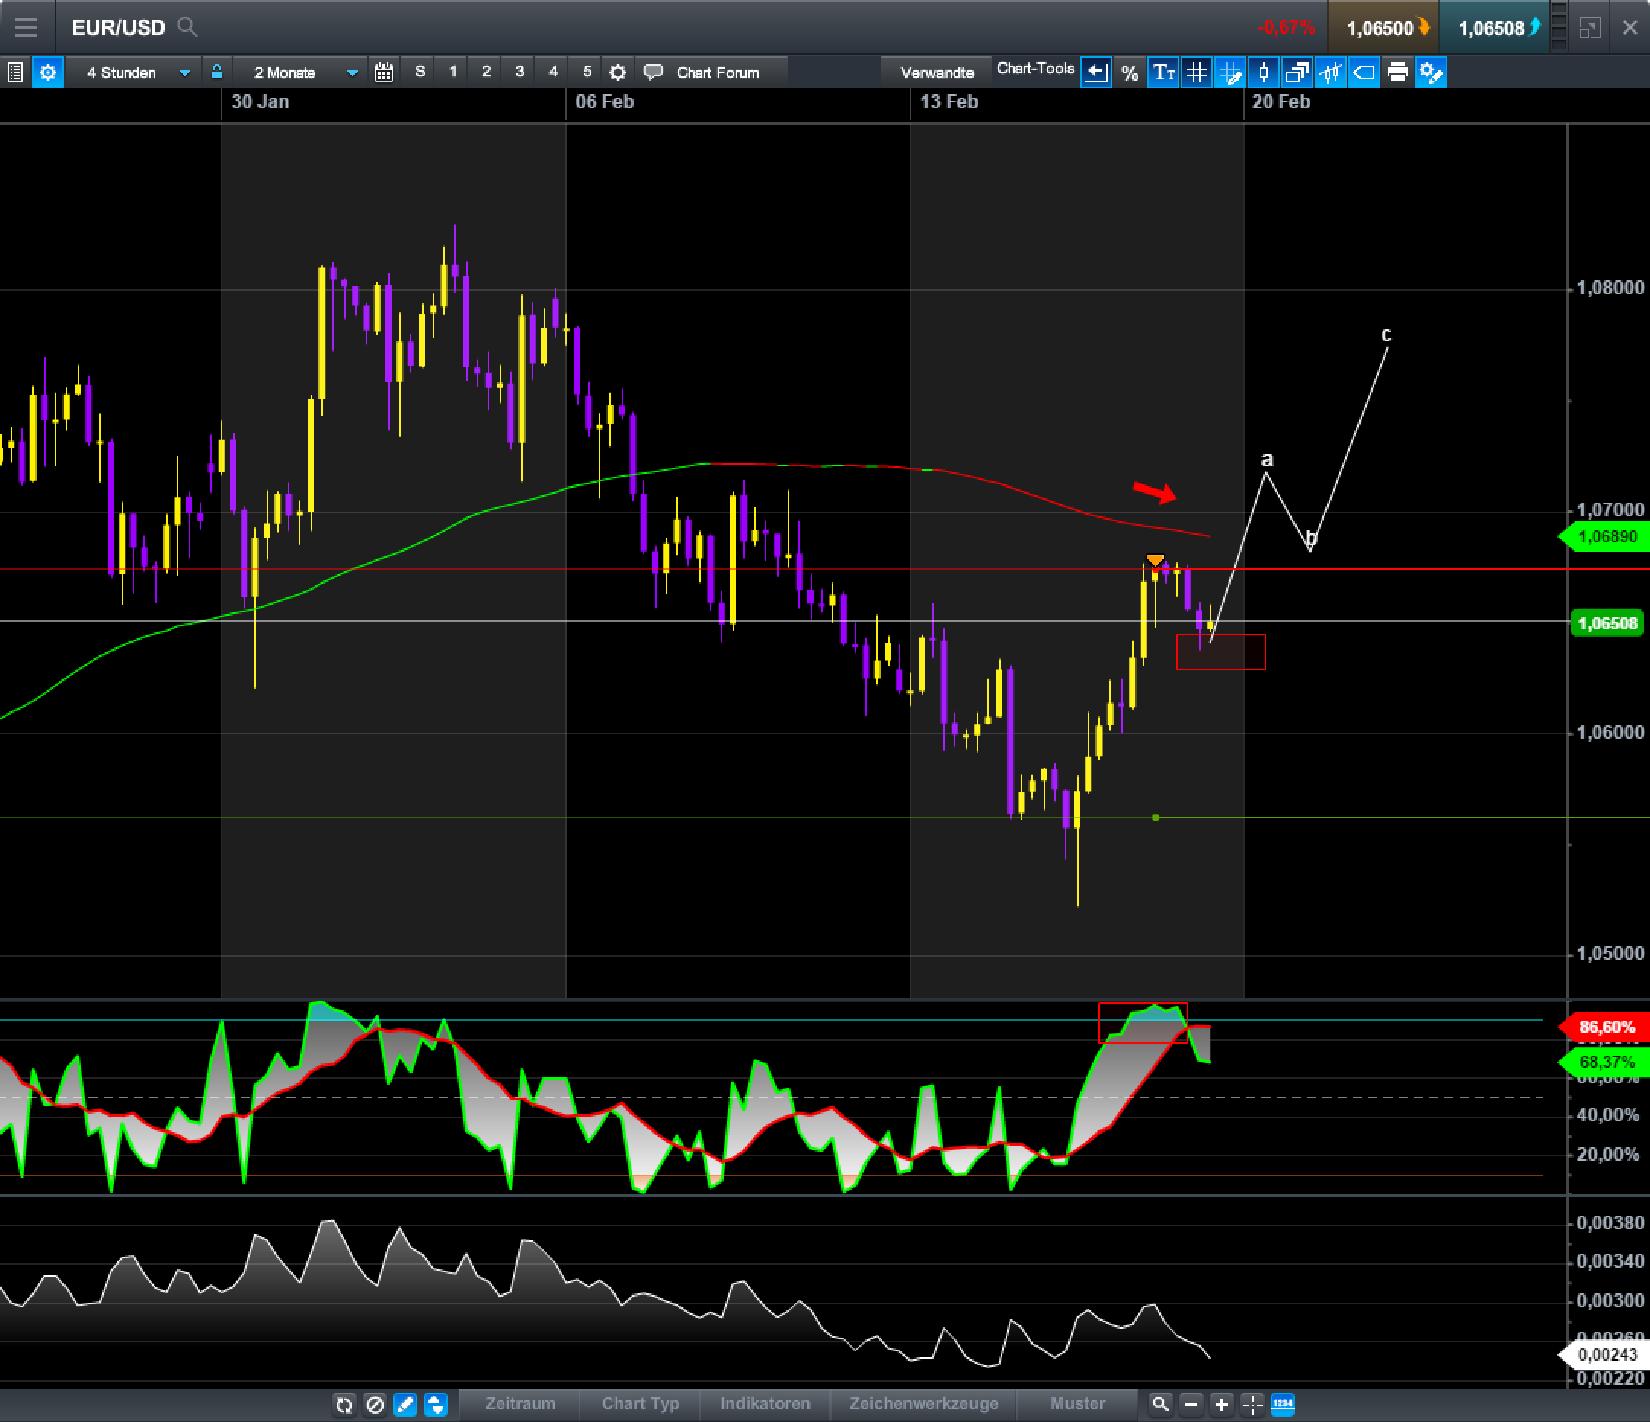Click the candlestick chart type icon
Image resolution: width=1650 pixels, height=1422 pixels.
(x=1264, y=72)
